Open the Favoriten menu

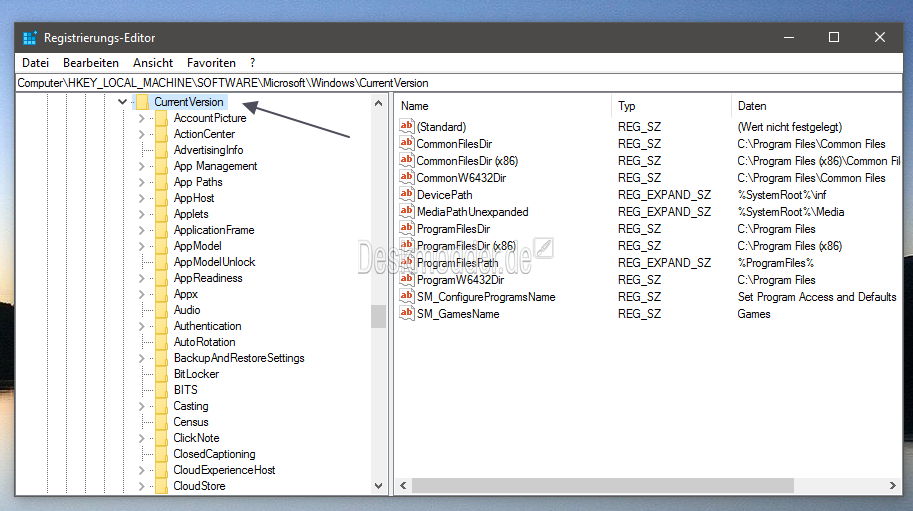211,63
